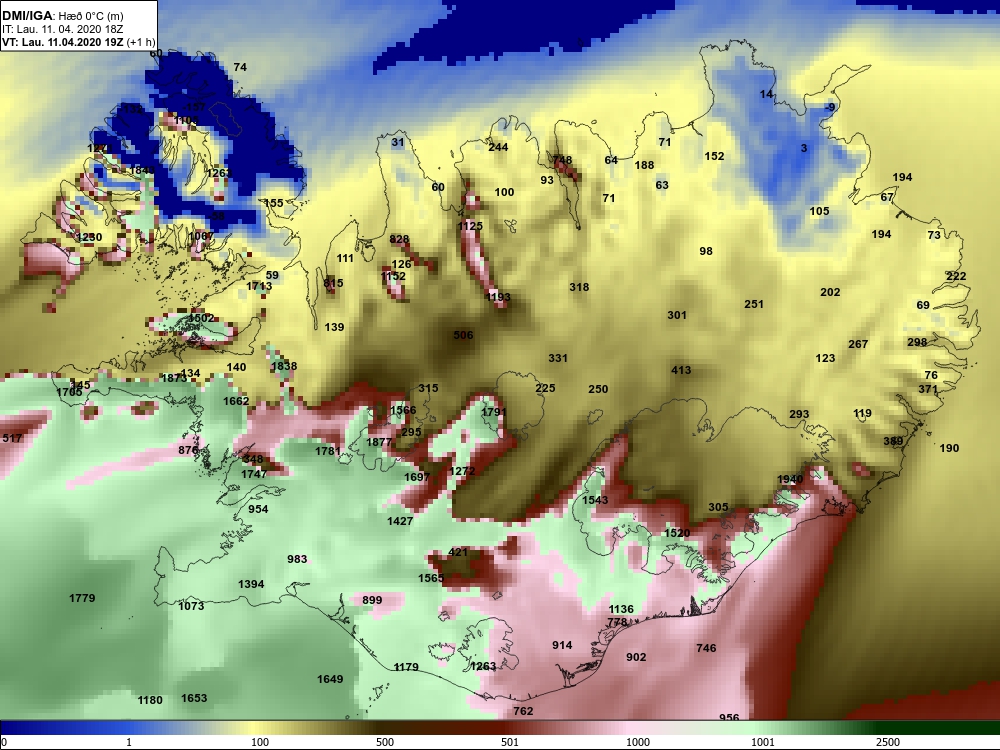Click the map value "31"
Screen dimensions: 1000x750
[397, 142]
